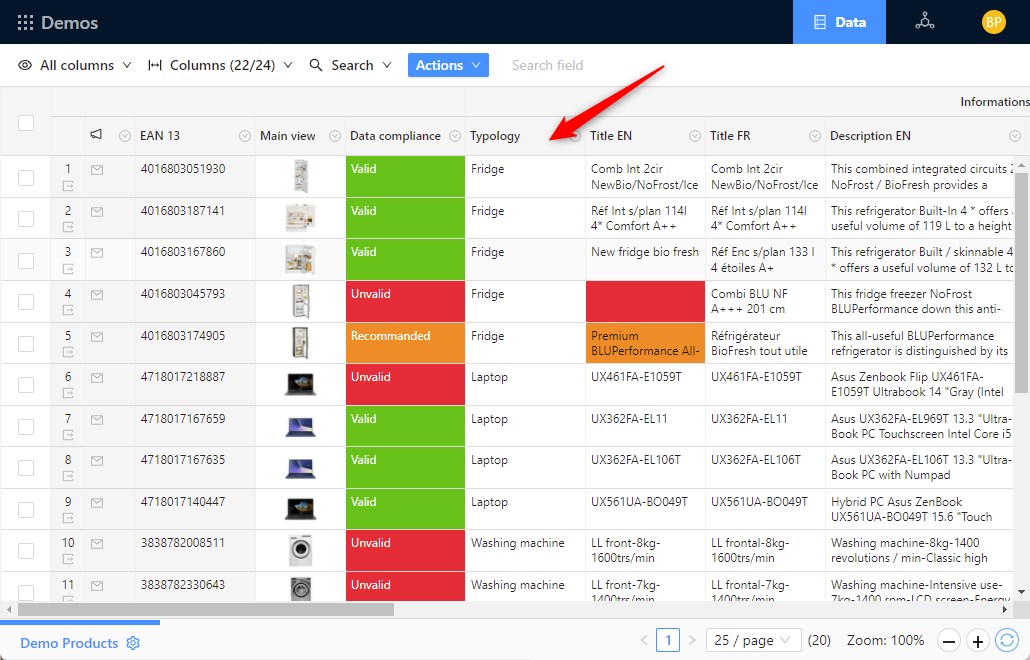Click the blue Actions button

tap(448, 65)
